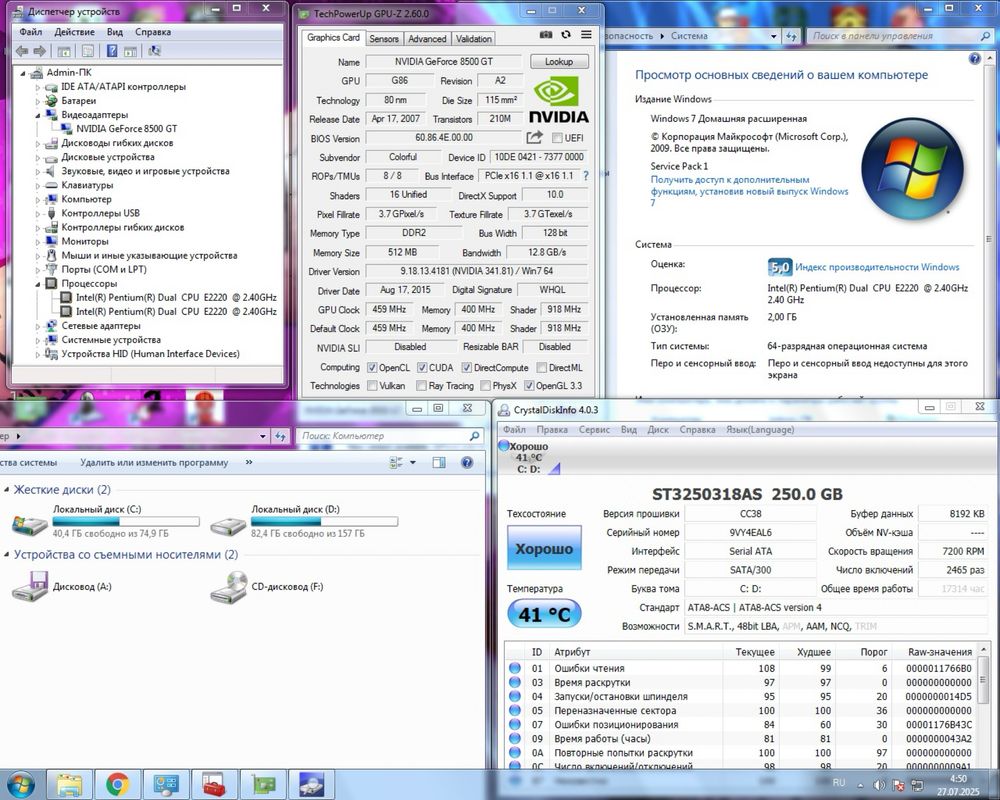
Task: Click the large Хорошо health status button
Action: point(544,548)
